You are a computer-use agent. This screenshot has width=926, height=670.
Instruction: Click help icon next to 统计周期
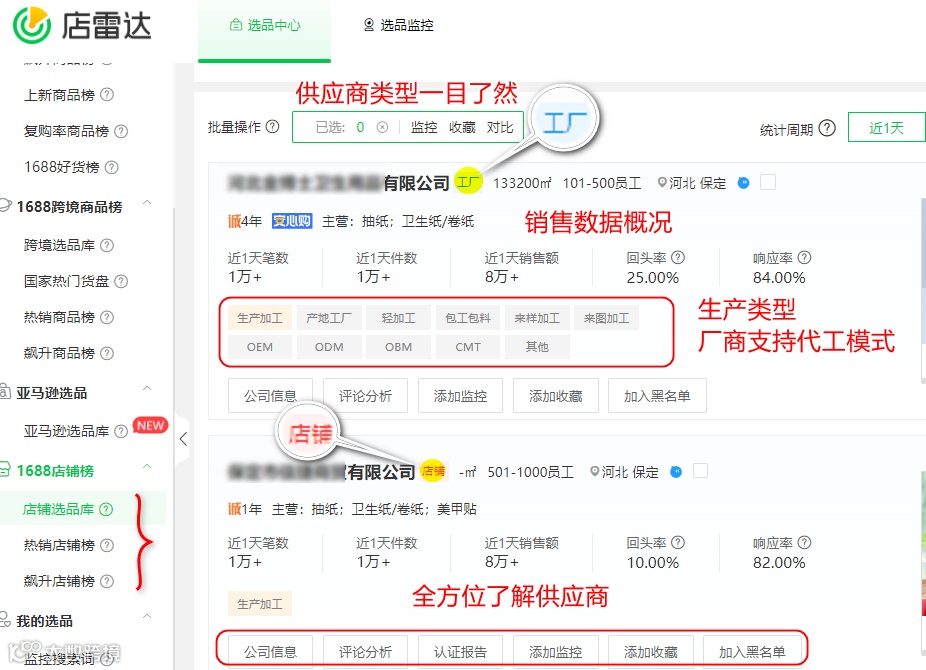[827, 128]
